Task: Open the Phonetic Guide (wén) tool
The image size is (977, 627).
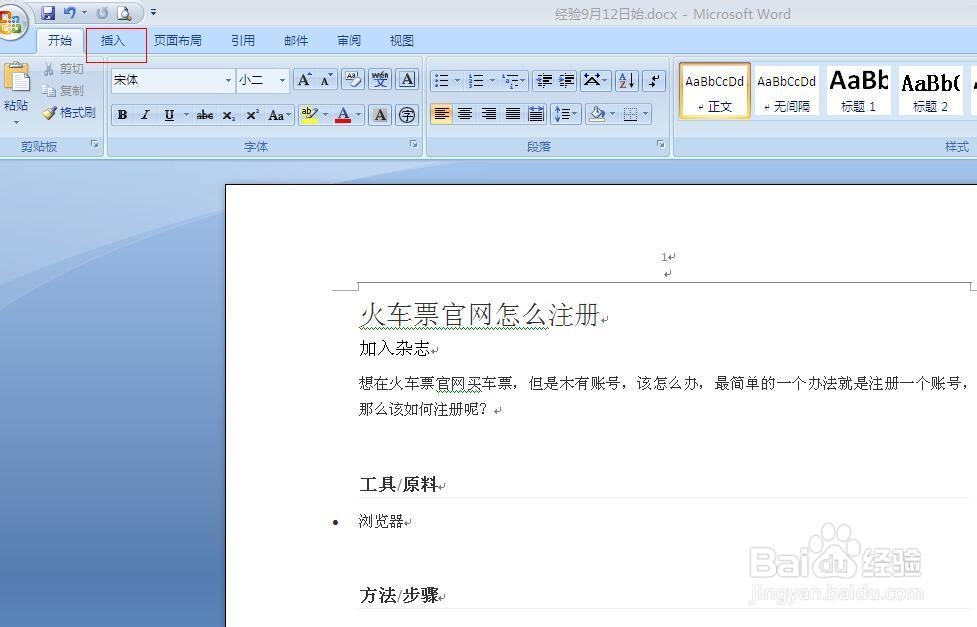Action: pyautogui.click(x=380, y=80)
